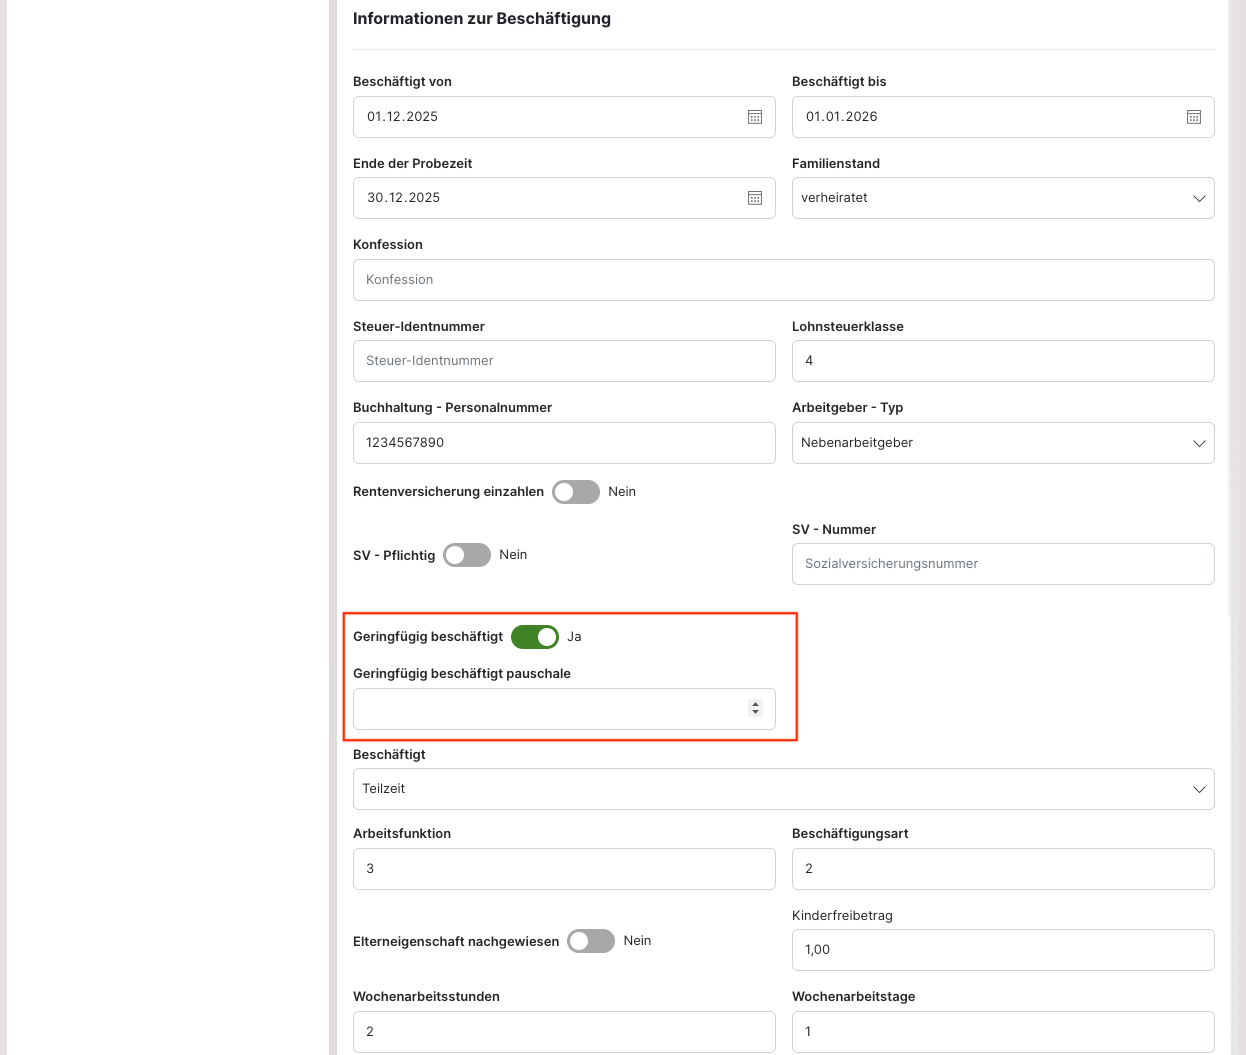Select the Wochenarbeitsstunden field
Image resolution: width=1246 pixels, height=1055 pixels.
pyautogui.click(x=564, y=1031)
